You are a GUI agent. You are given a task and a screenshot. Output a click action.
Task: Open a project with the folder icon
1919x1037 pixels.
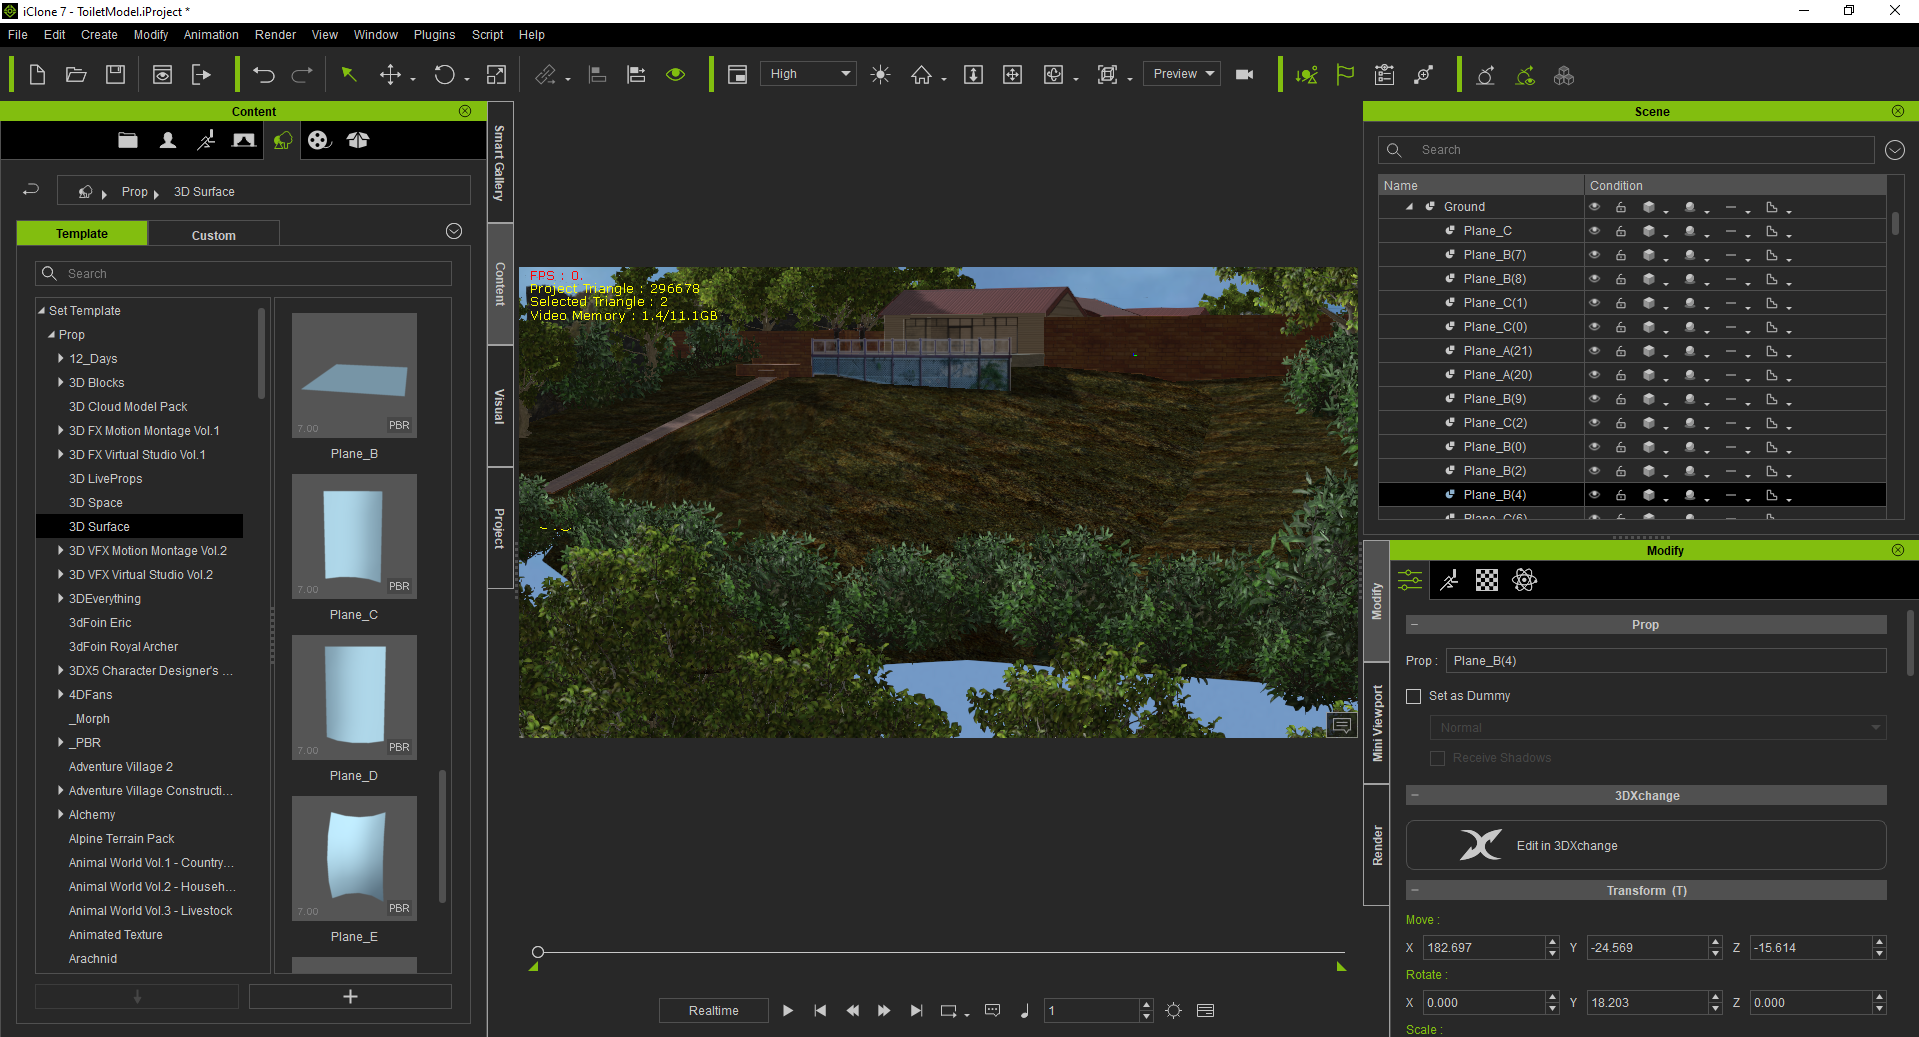[76, 75]
